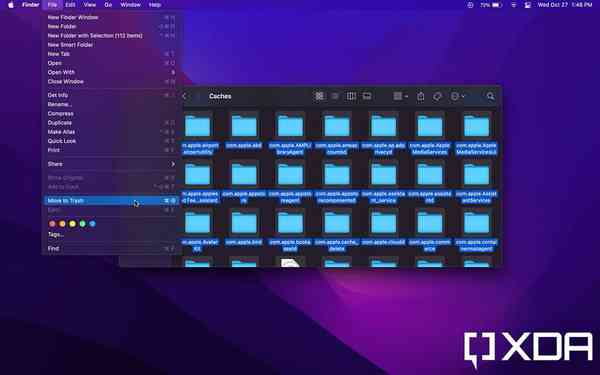Choose Make Alias from File menu

(111, 132)
